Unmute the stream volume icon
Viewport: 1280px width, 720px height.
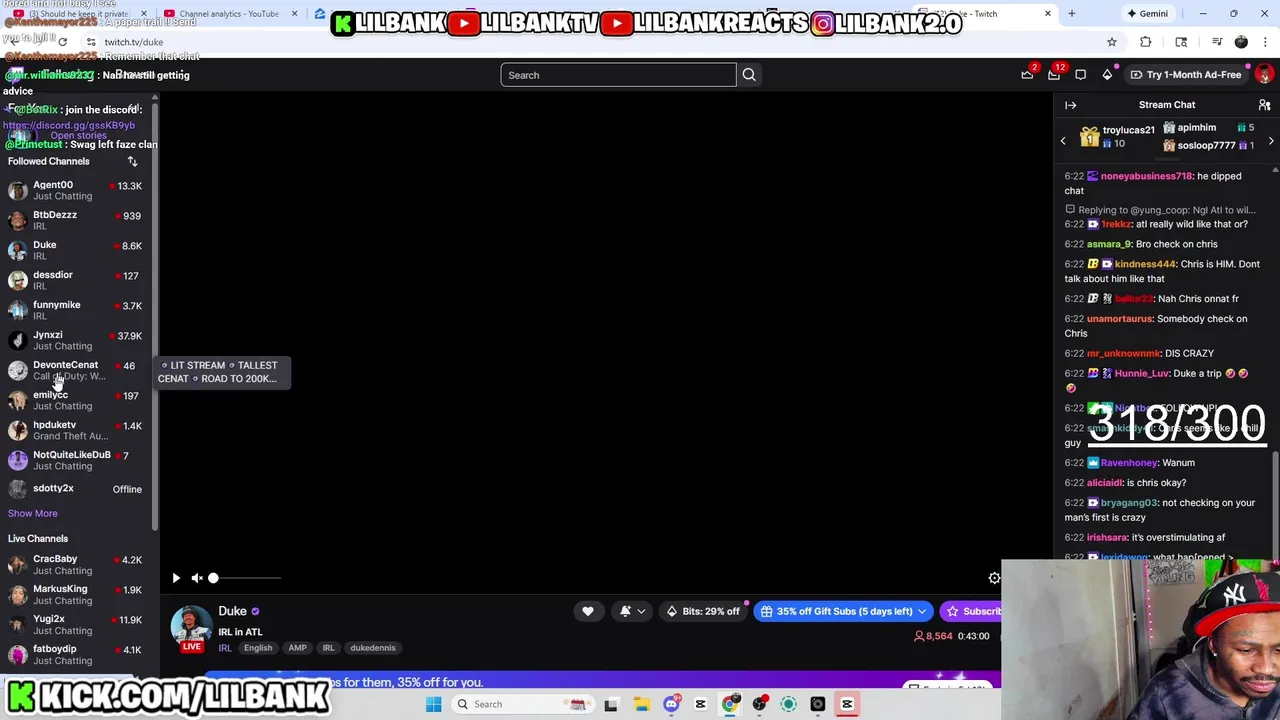[197, 578]
